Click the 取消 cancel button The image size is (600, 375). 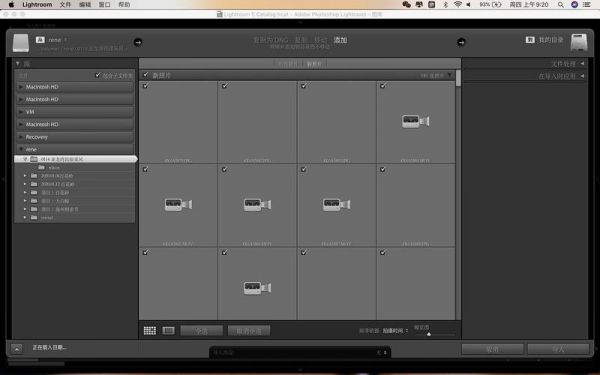pyautogui.click(x=492, y=349)
